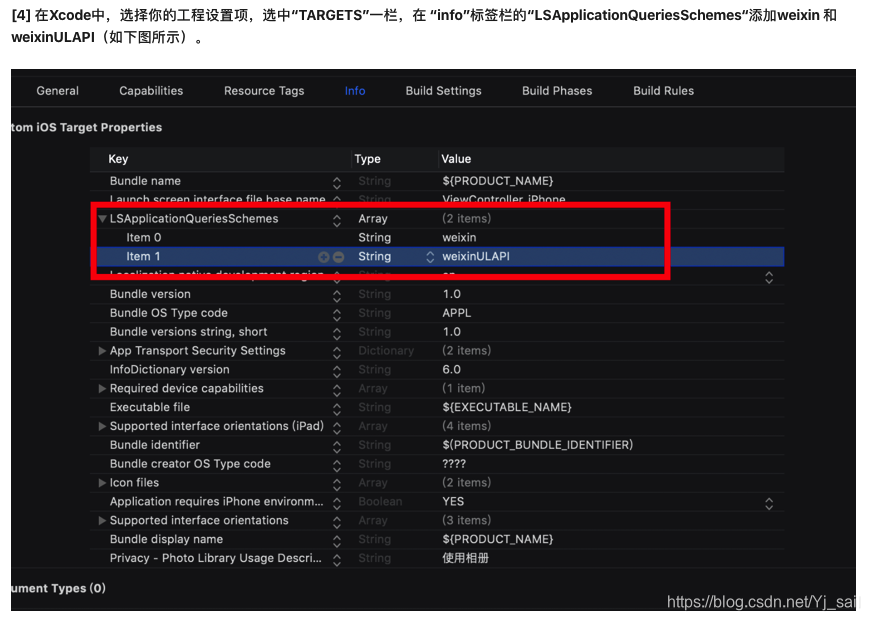Collapse LSApplicationQueriesSchemes array
The width and height of the screenshot is (870, 621).
[x=102, y=219]
